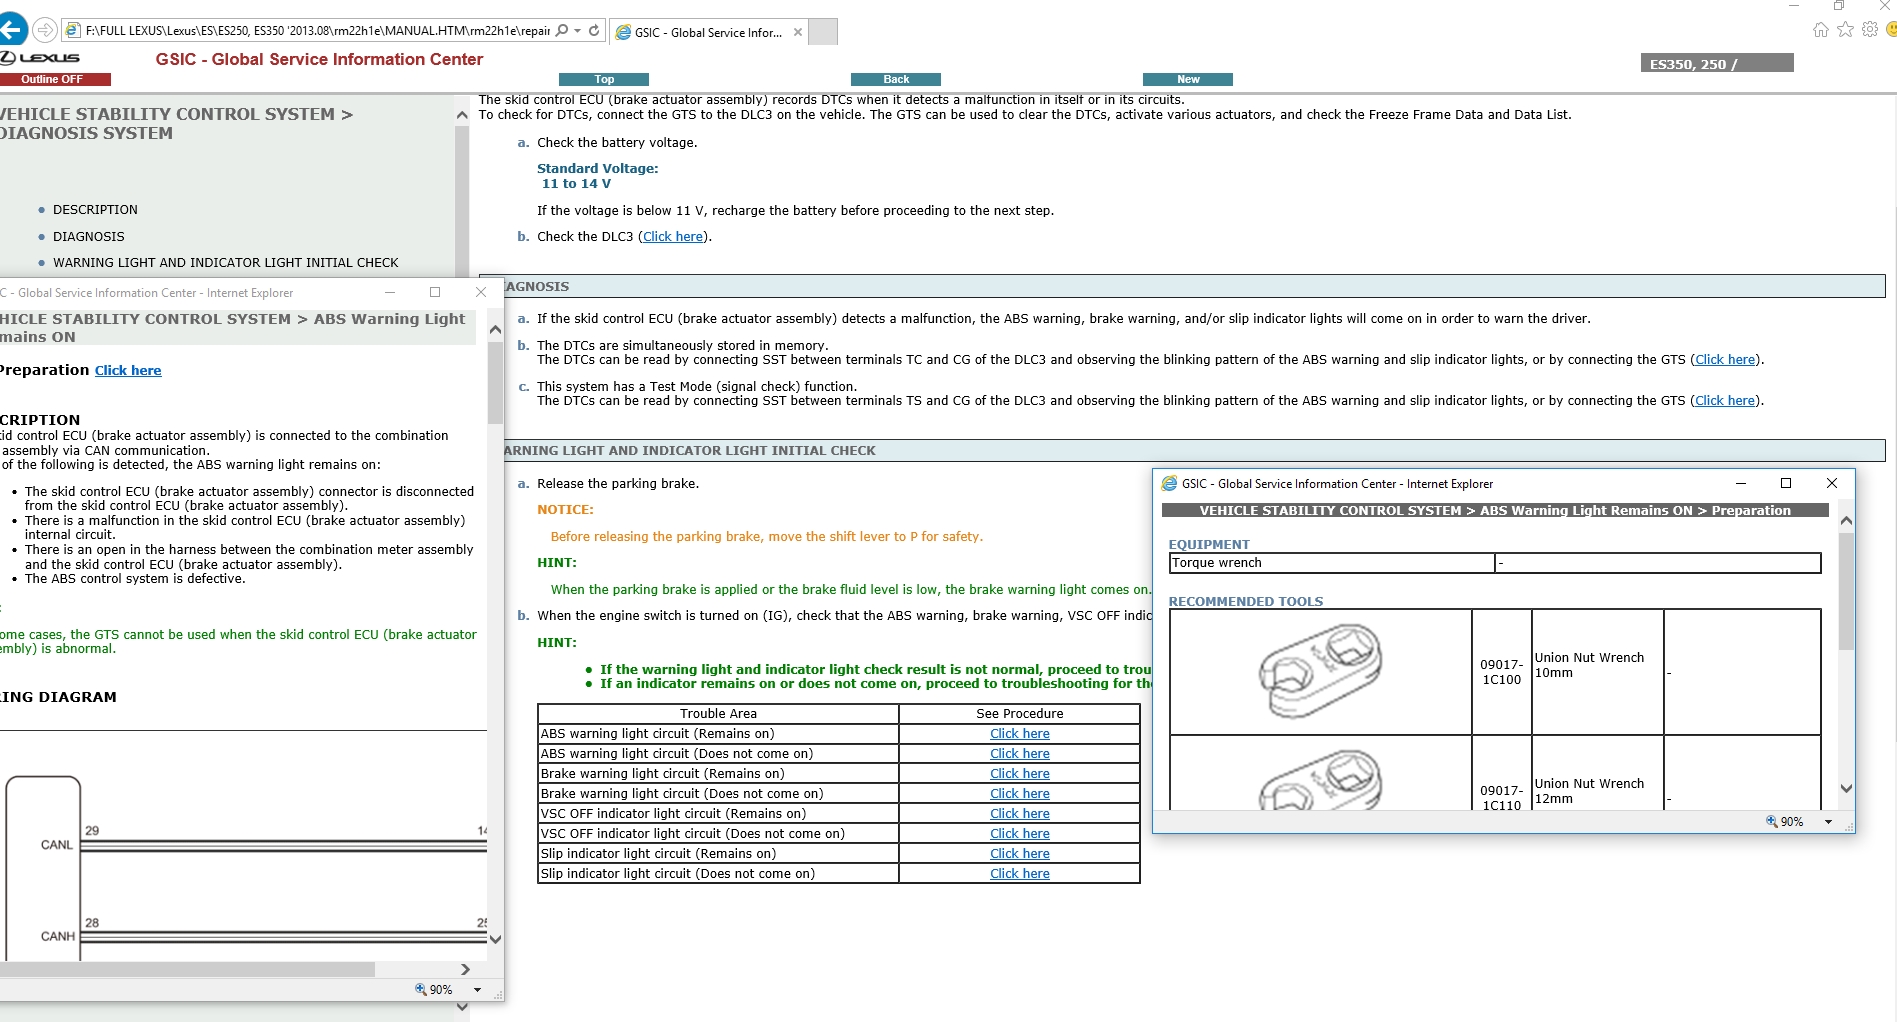Close the GSIC browser tab
Viewport: 1897px width, 1022px height.
coord(797,32)
